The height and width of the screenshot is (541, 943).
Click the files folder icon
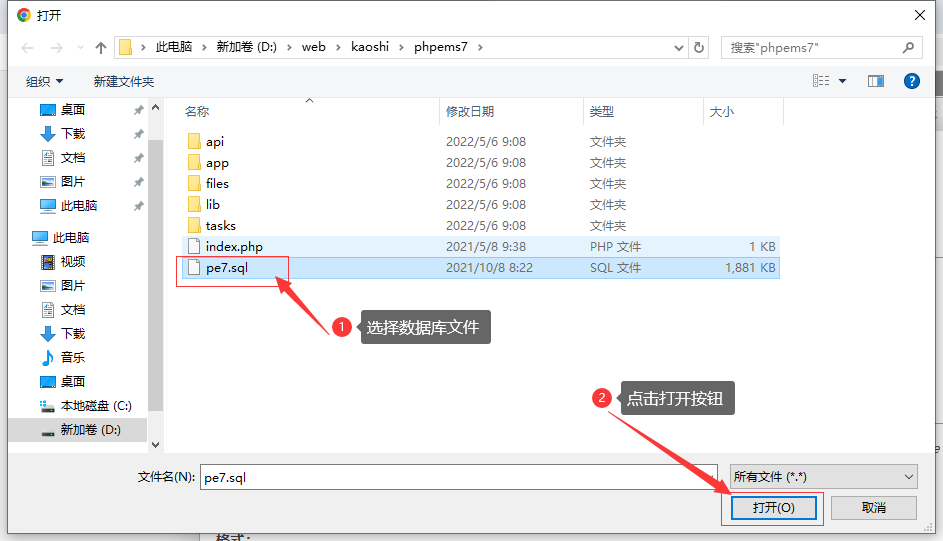(194, 183)
